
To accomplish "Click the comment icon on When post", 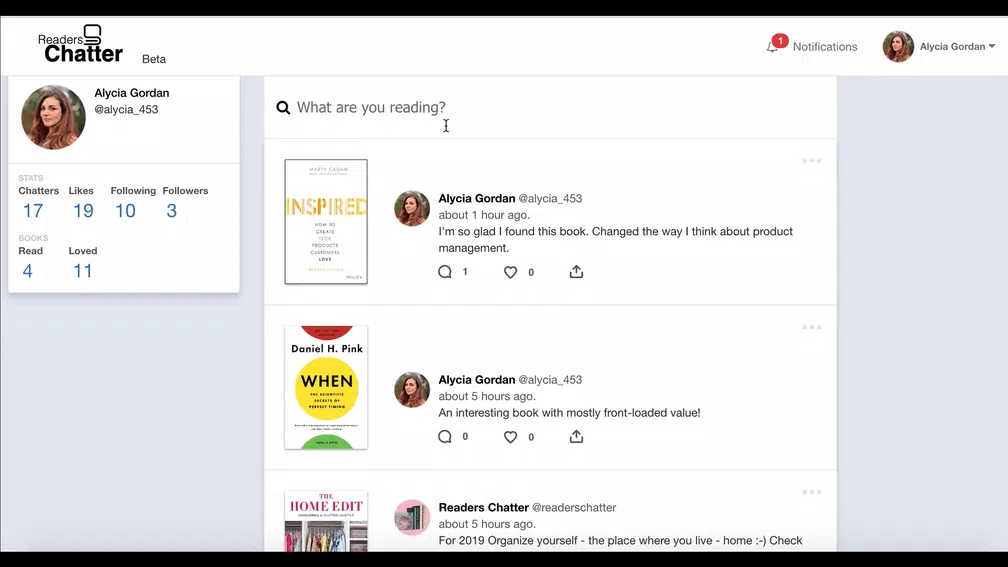I will (445, 437).
